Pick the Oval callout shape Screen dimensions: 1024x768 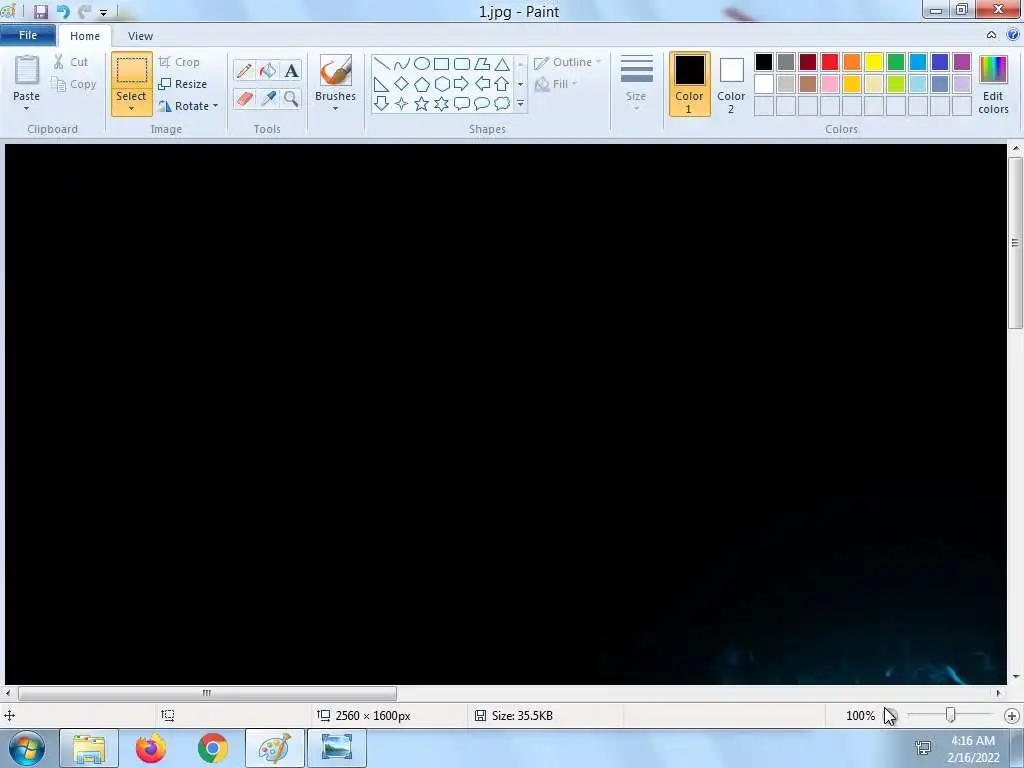pyautogui.click(x=482, y=103)
